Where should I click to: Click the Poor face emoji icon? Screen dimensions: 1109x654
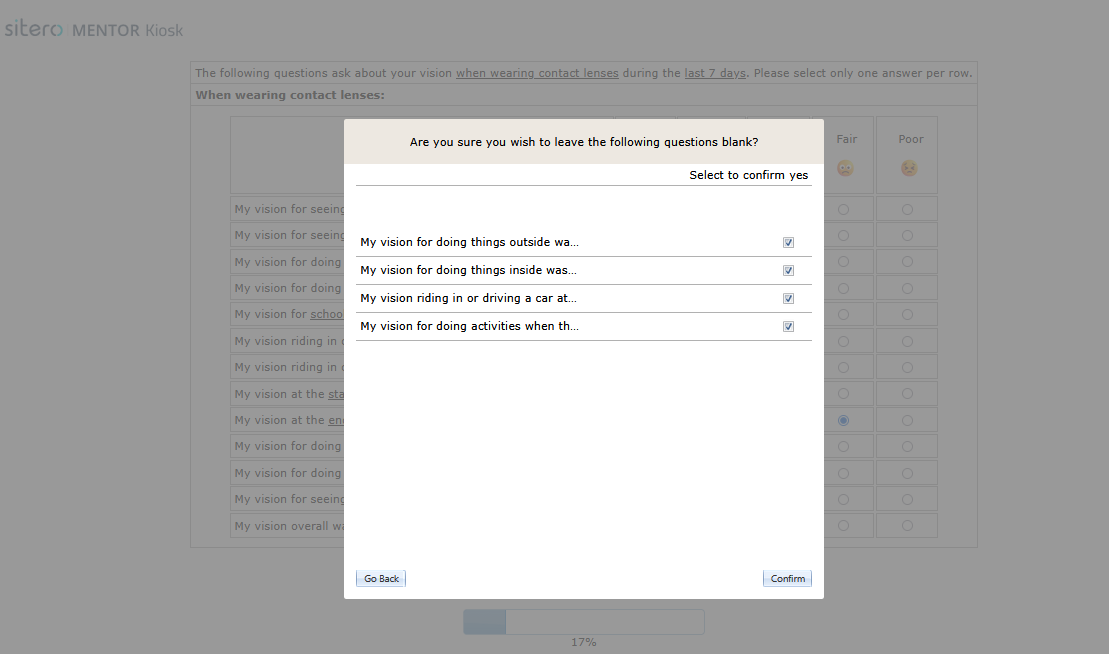click(x=909, y=168)
